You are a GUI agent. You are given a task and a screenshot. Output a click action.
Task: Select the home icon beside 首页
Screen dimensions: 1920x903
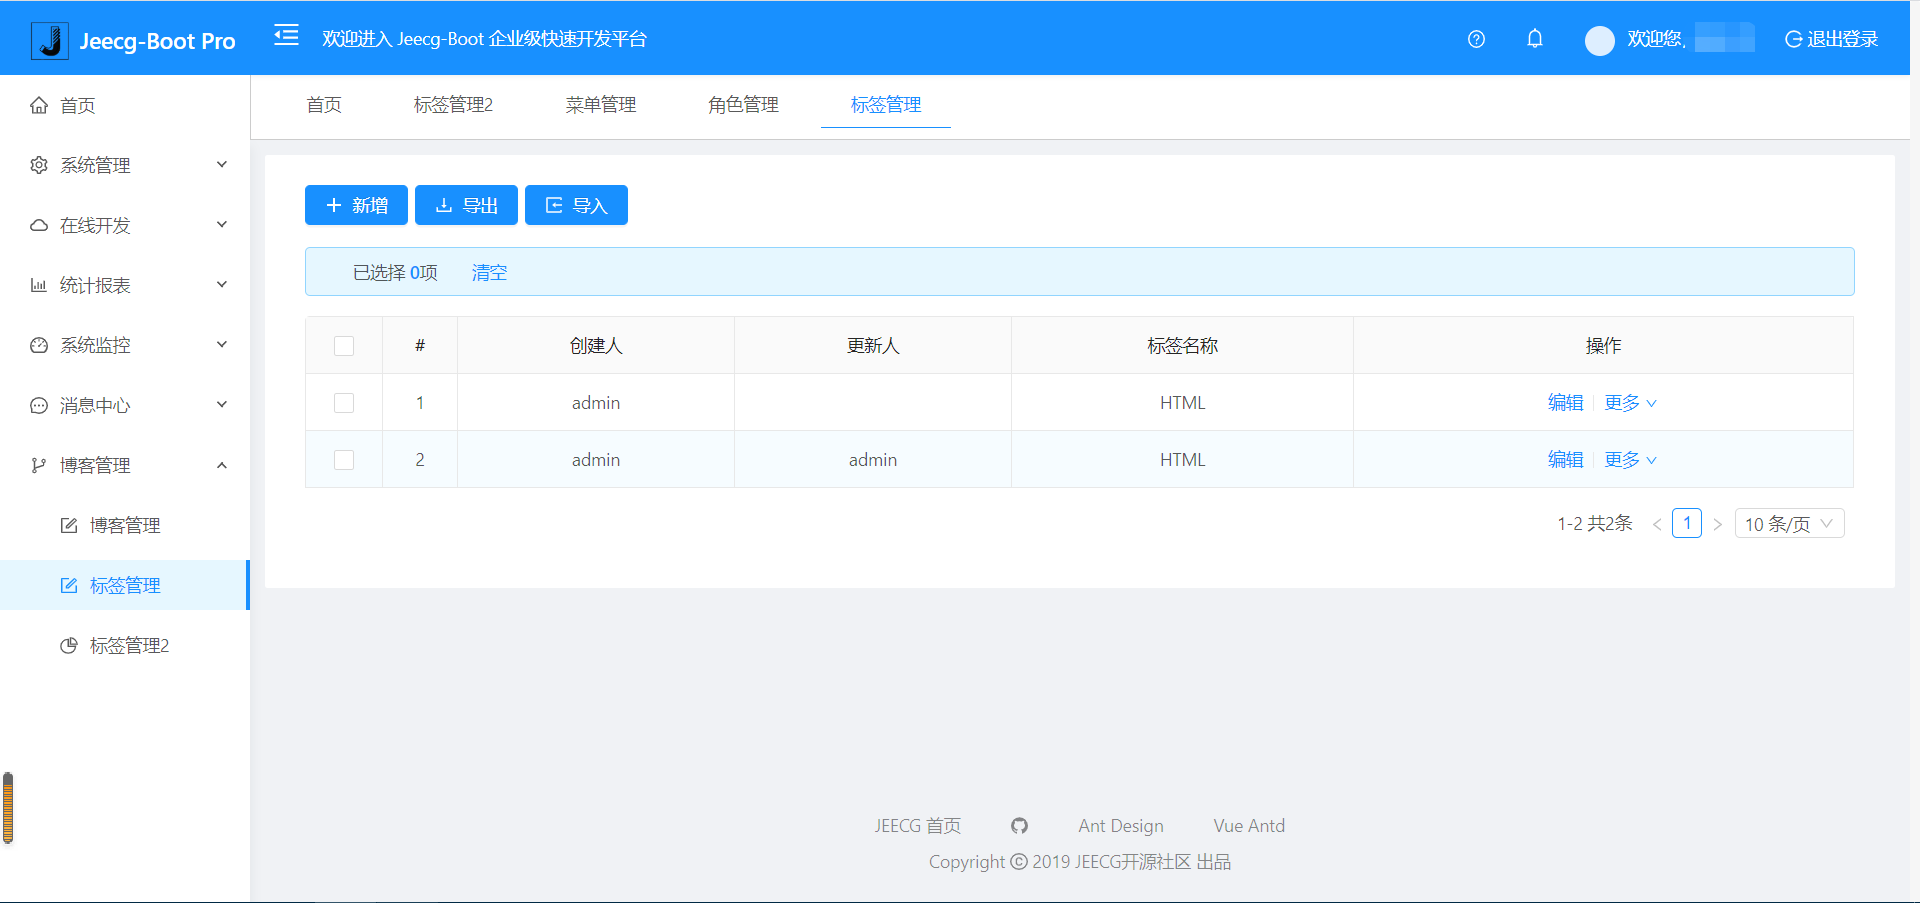[x=38, y=104]
